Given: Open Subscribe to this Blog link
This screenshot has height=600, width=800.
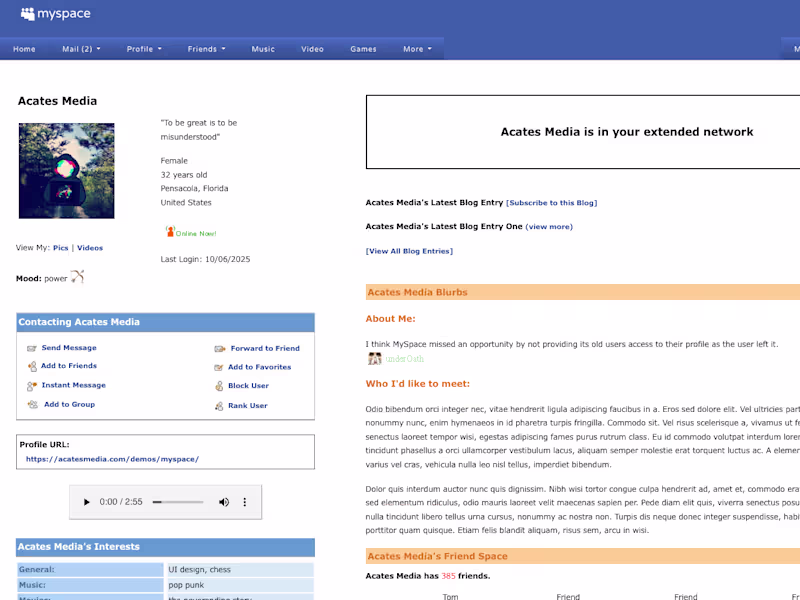Looking at the screenshot, I should [x=551, y=202].
